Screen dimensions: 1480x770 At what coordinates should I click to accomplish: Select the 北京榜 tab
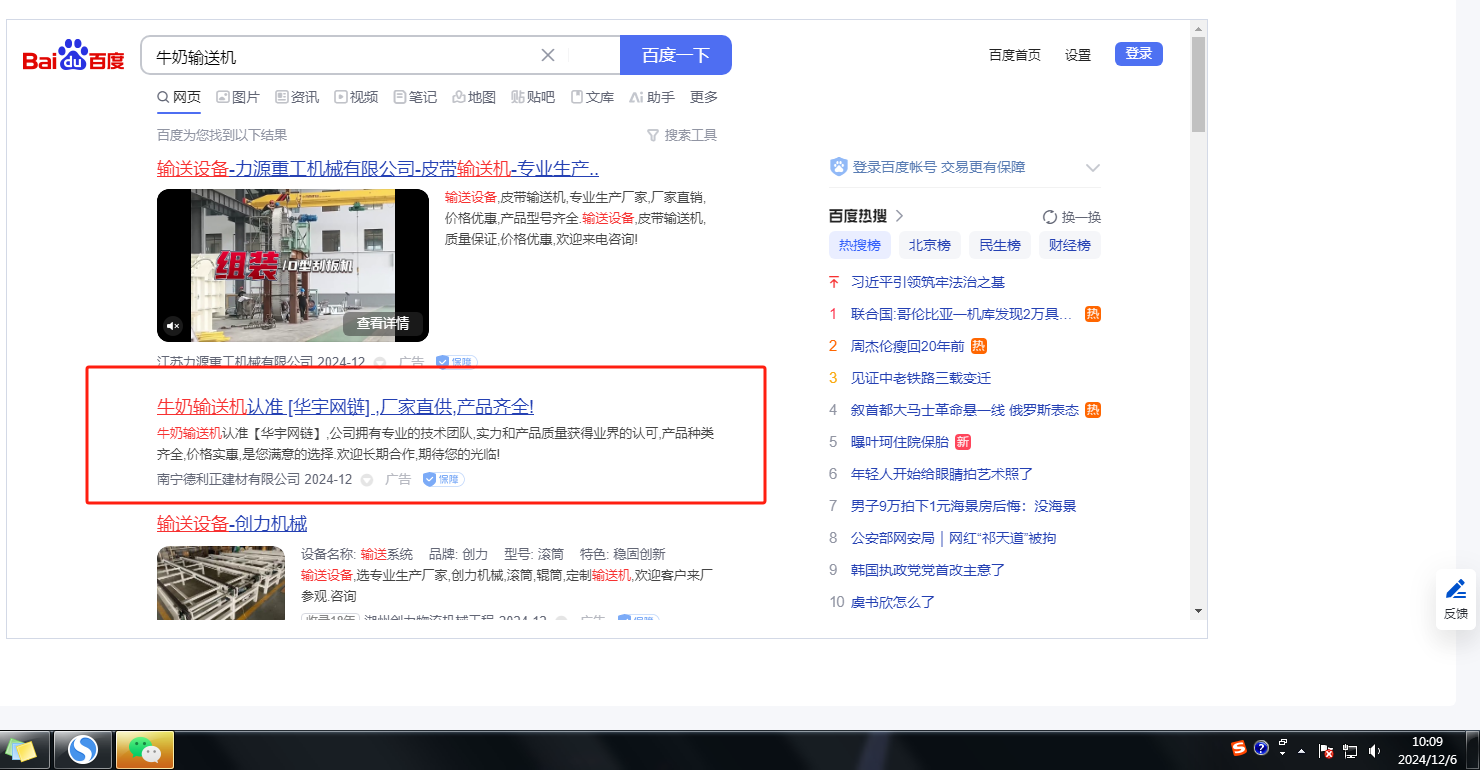(930, 245)
